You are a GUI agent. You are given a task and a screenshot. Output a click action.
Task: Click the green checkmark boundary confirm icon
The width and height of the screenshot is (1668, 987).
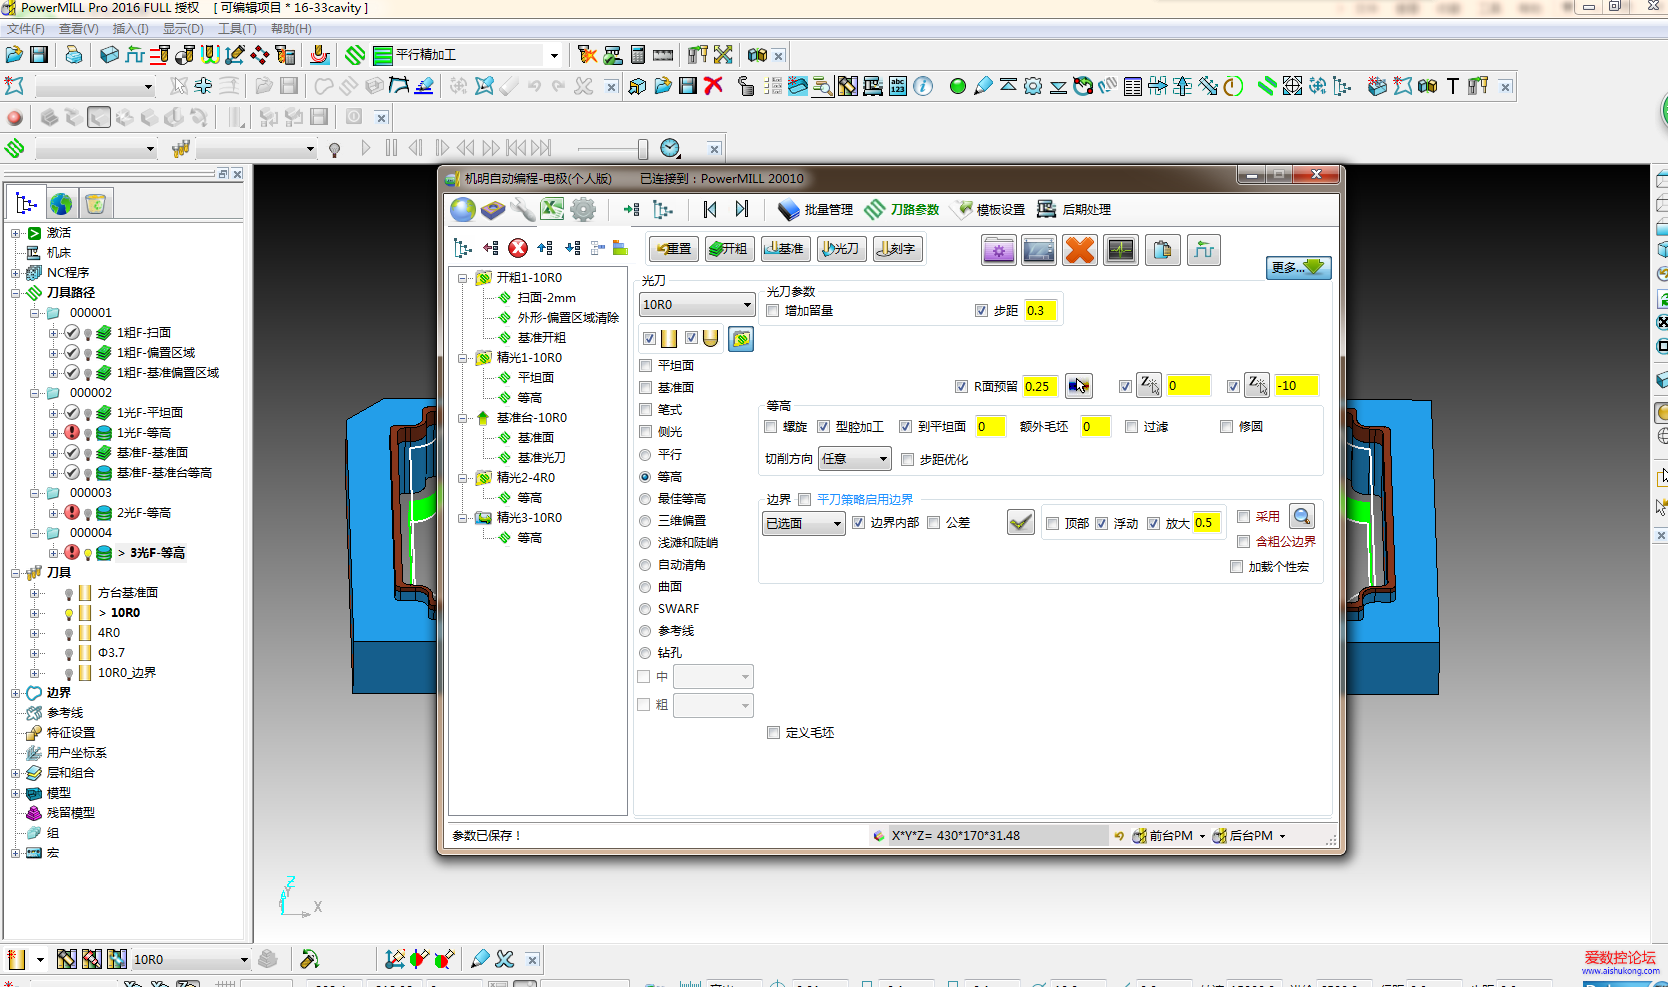(x=1020, y=522)
